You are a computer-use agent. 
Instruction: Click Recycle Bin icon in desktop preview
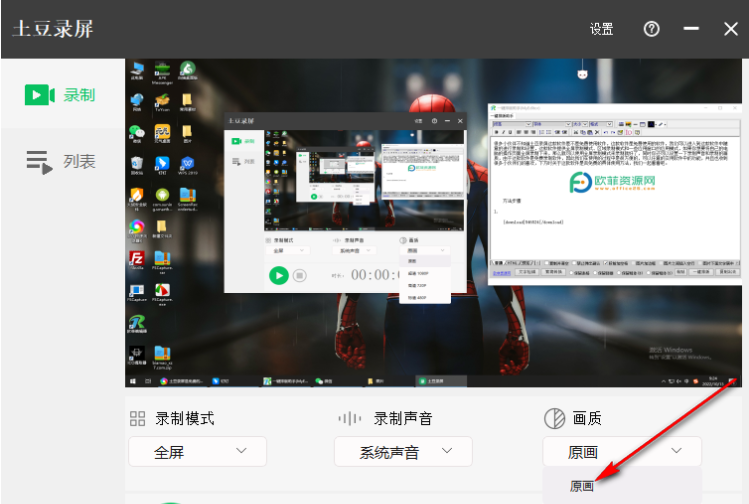137,165
